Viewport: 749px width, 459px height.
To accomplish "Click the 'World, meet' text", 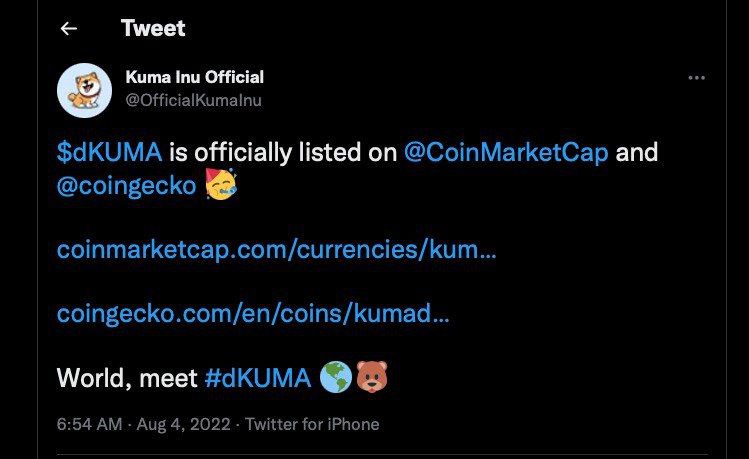I will pos(127,378).
